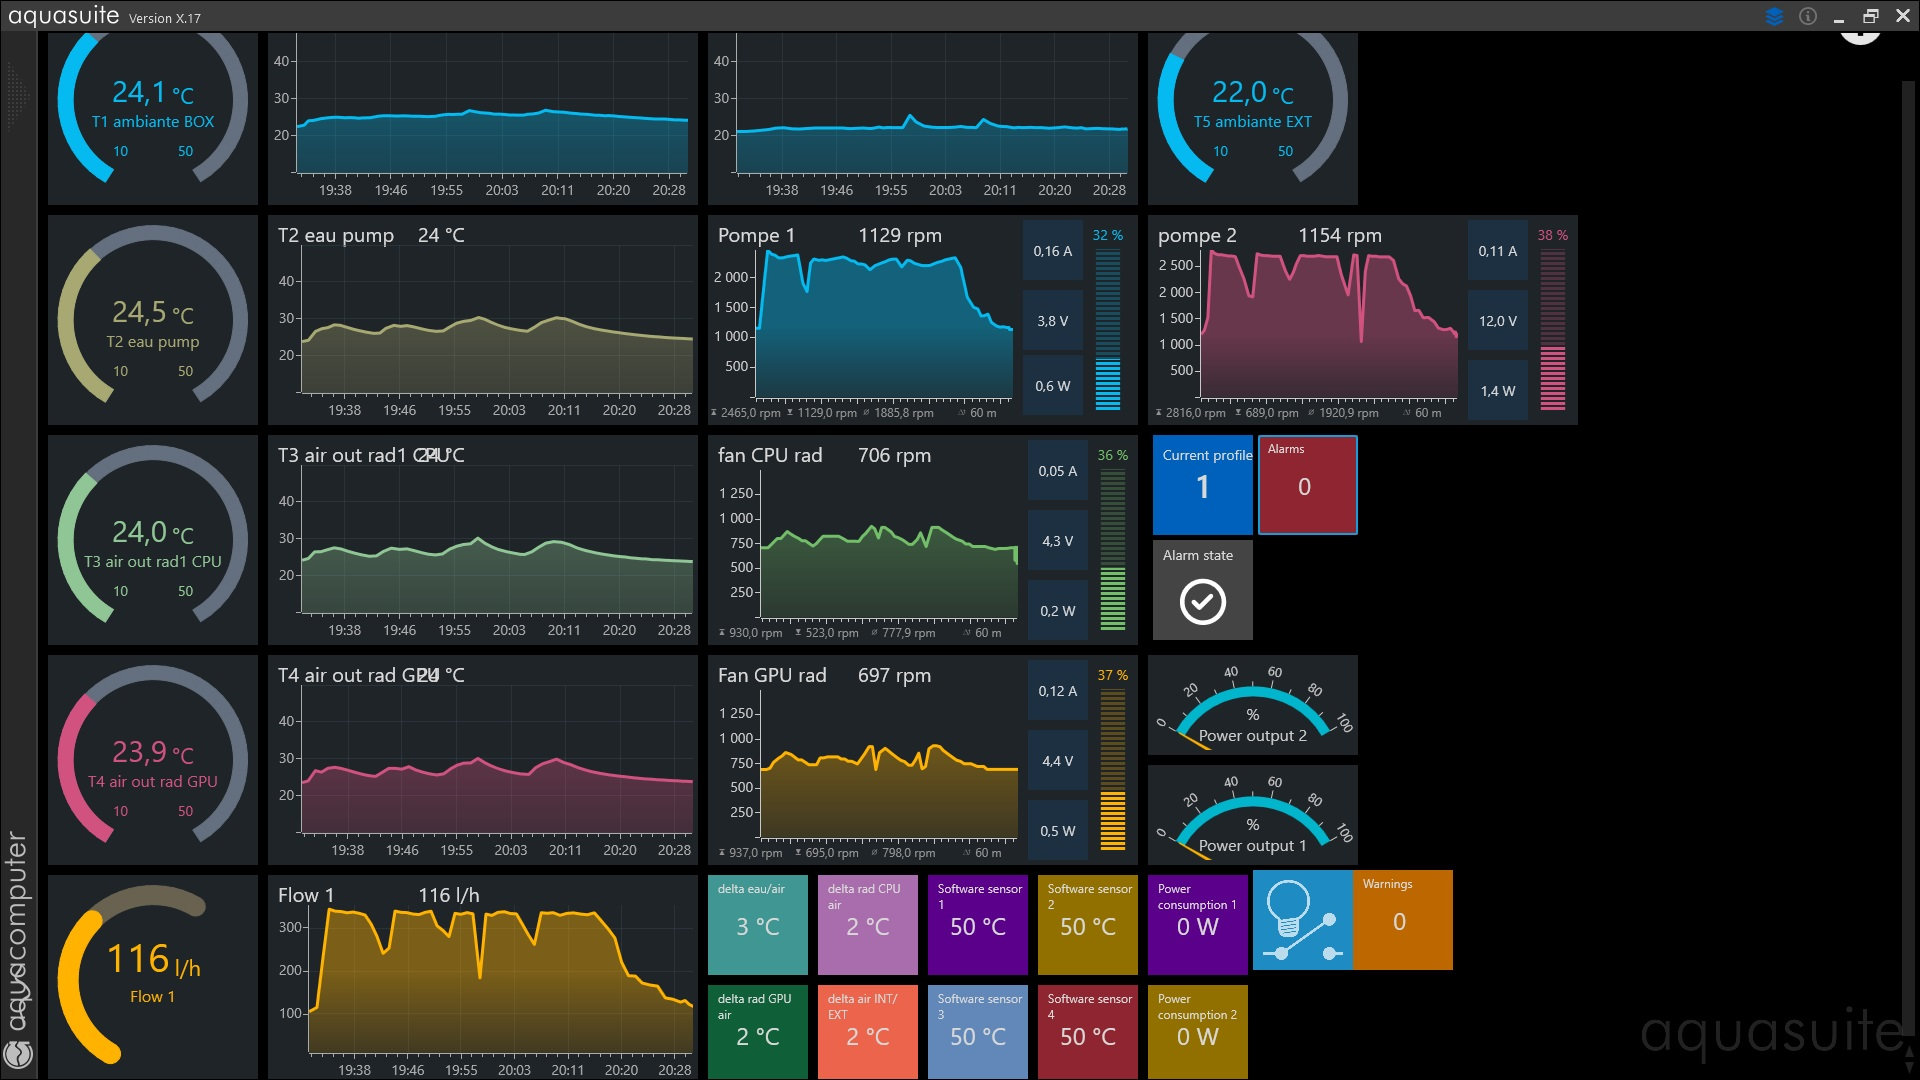This screenshot has width=1920, height=1080.
Task: Click the fan CPU rad 0,05 A value box
Action: pyautogui.click(x=1057, y=471)
